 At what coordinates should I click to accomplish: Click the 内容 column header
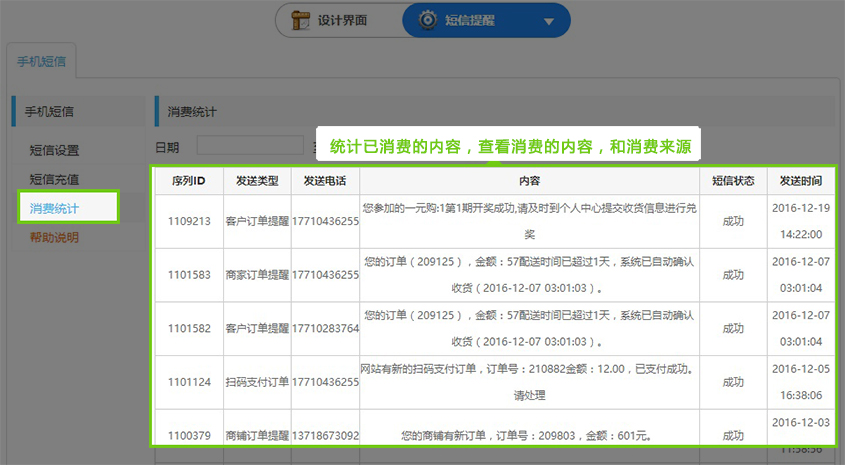pyautogui.click(x=529, y=181)
